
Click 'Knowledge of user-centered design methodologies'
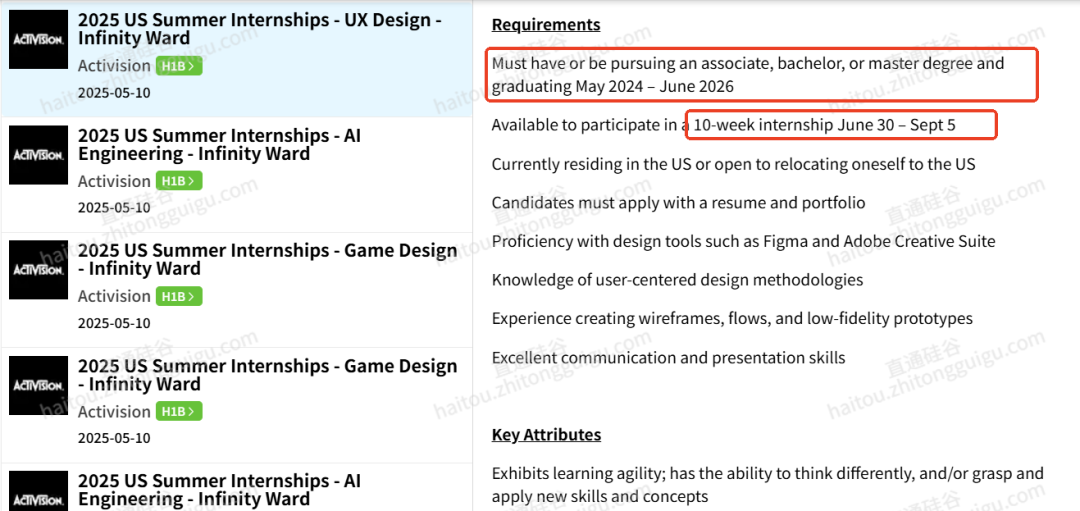click(677, 280)
